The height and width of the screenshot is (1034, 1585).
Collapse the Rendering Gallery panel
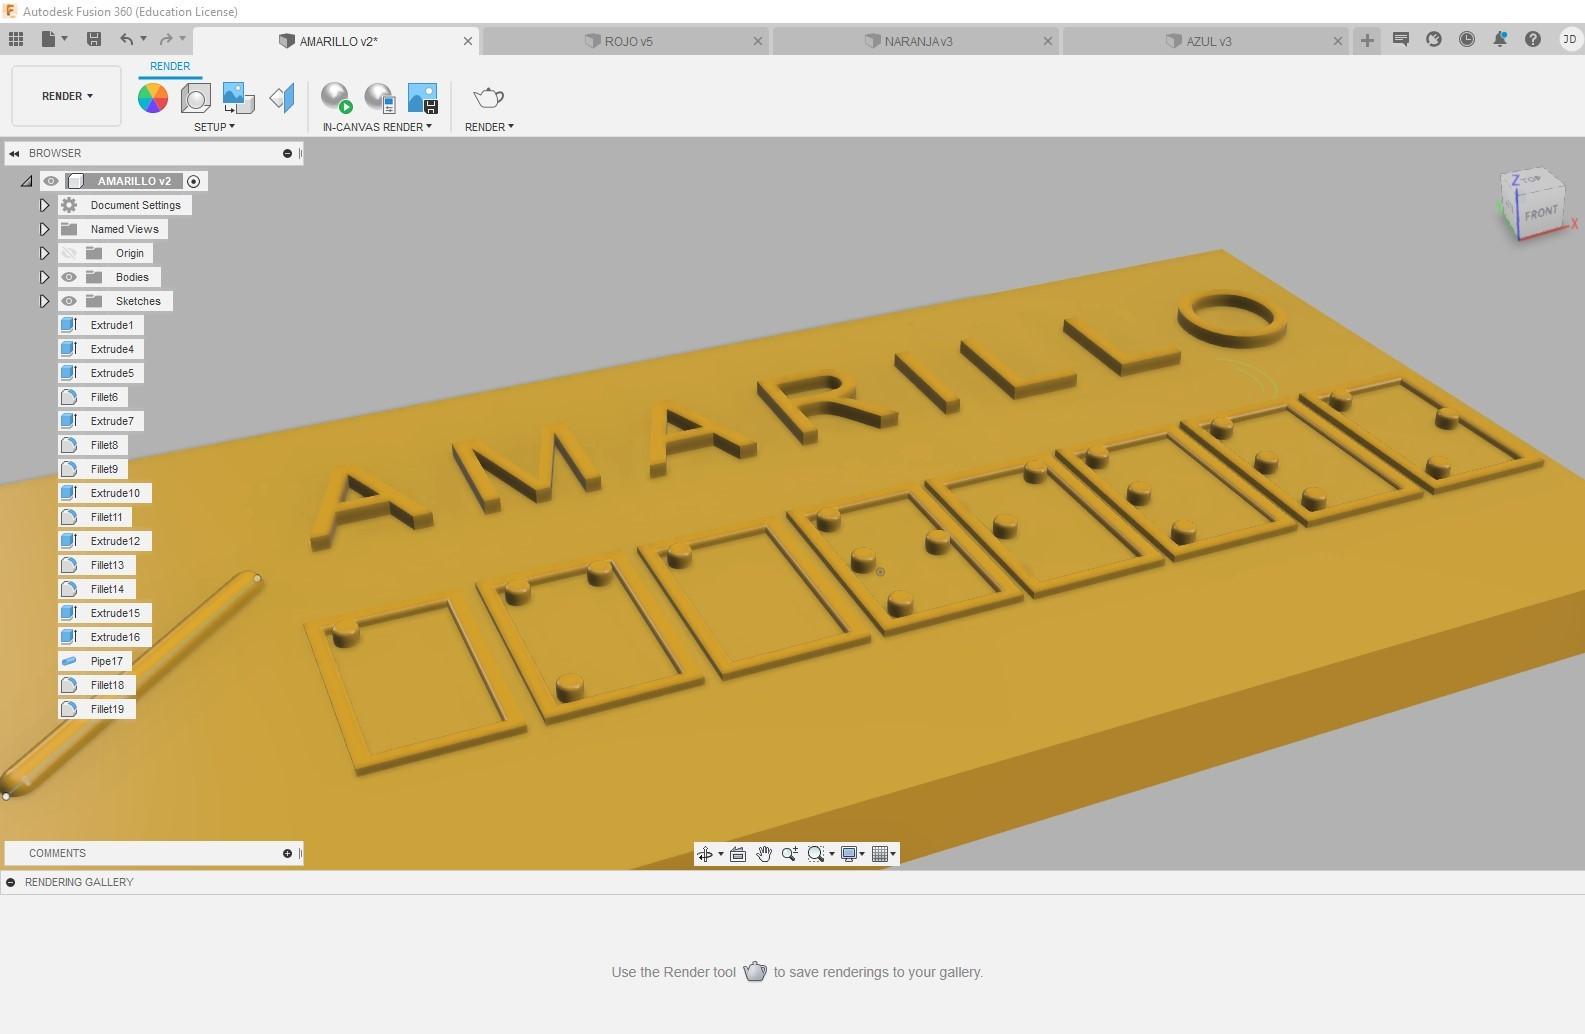[10, 882]
